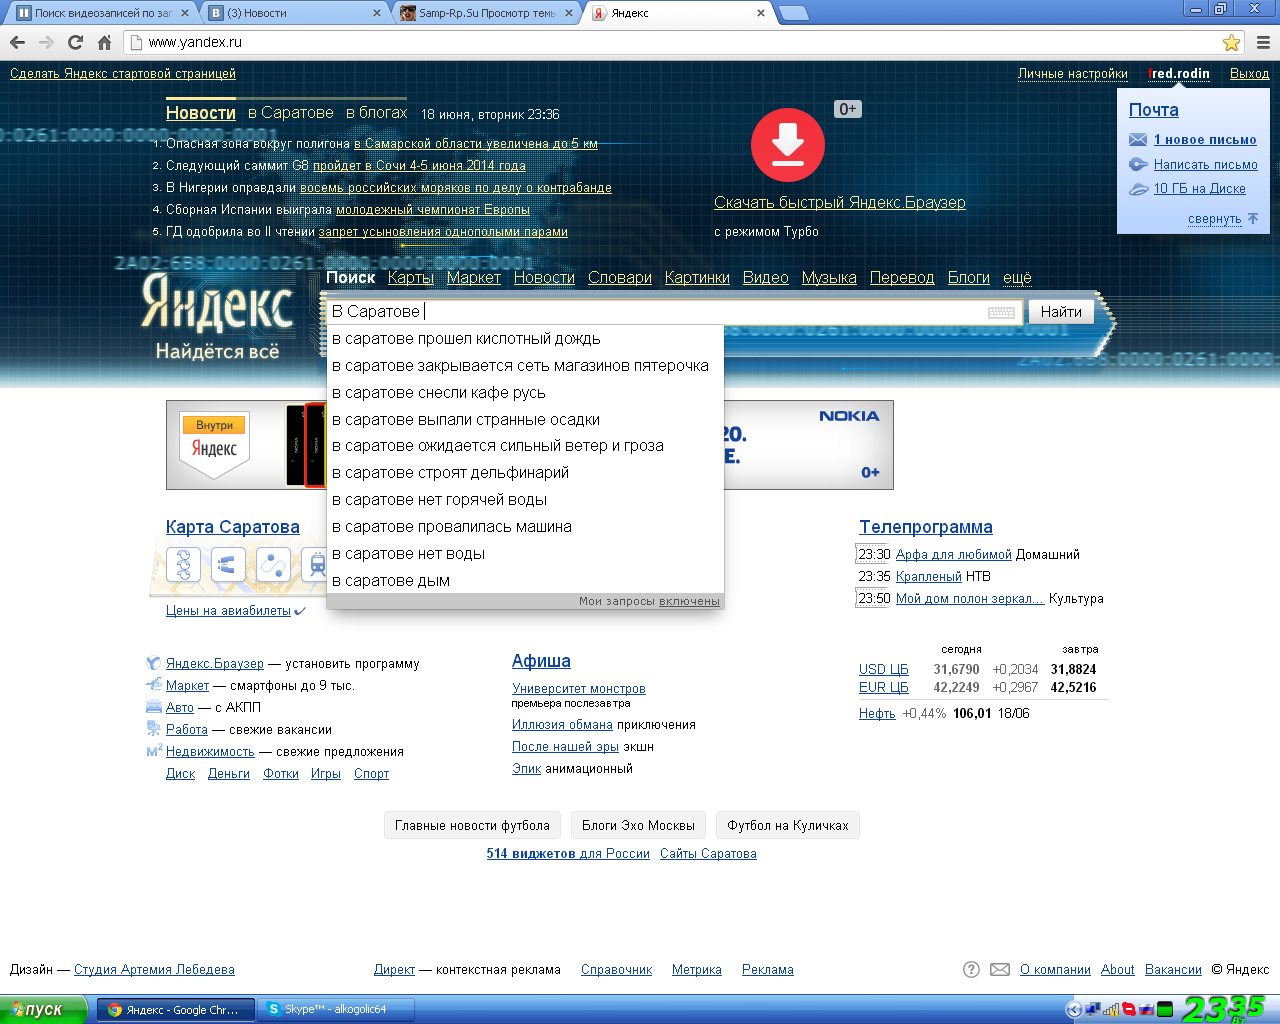The width and height of the screenshot is (1280, 1024).
Task: Click the compose icon beside Написать письмо
Action: click(1138, 165)
